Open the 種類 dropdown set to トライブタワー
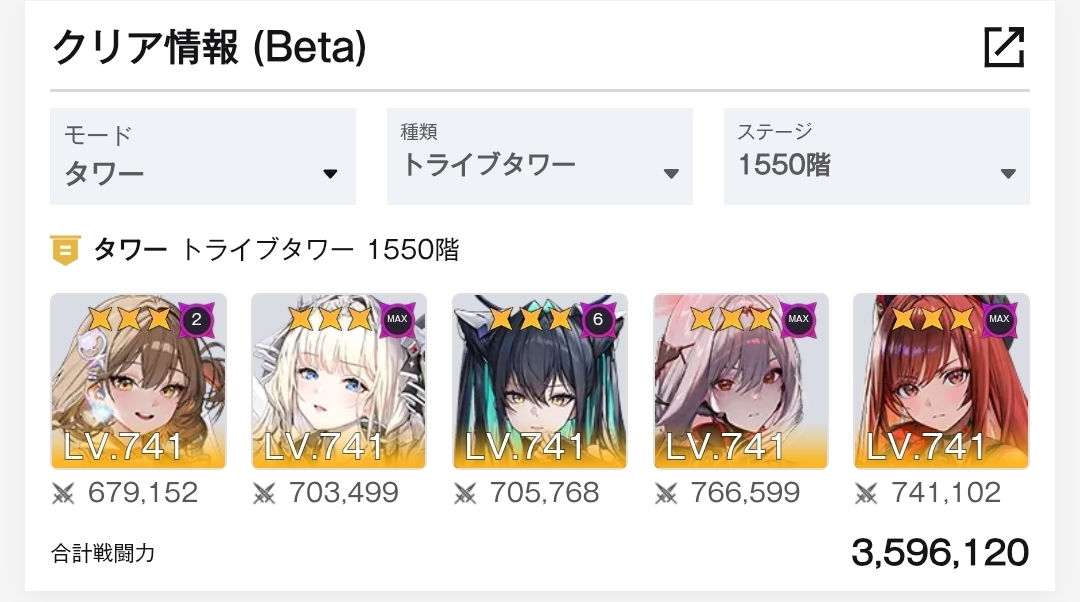This screenshot has width=1080, height=602. click(x=540, y=156)
